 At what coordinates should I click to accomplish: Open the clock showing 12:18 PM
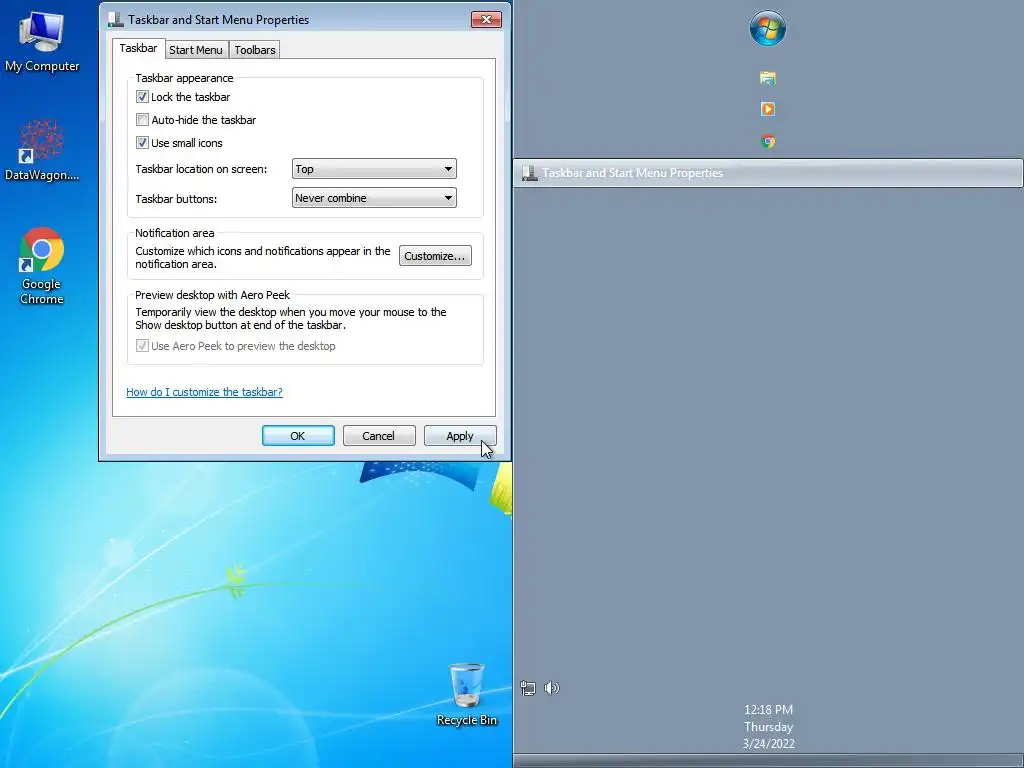point(768,710)
